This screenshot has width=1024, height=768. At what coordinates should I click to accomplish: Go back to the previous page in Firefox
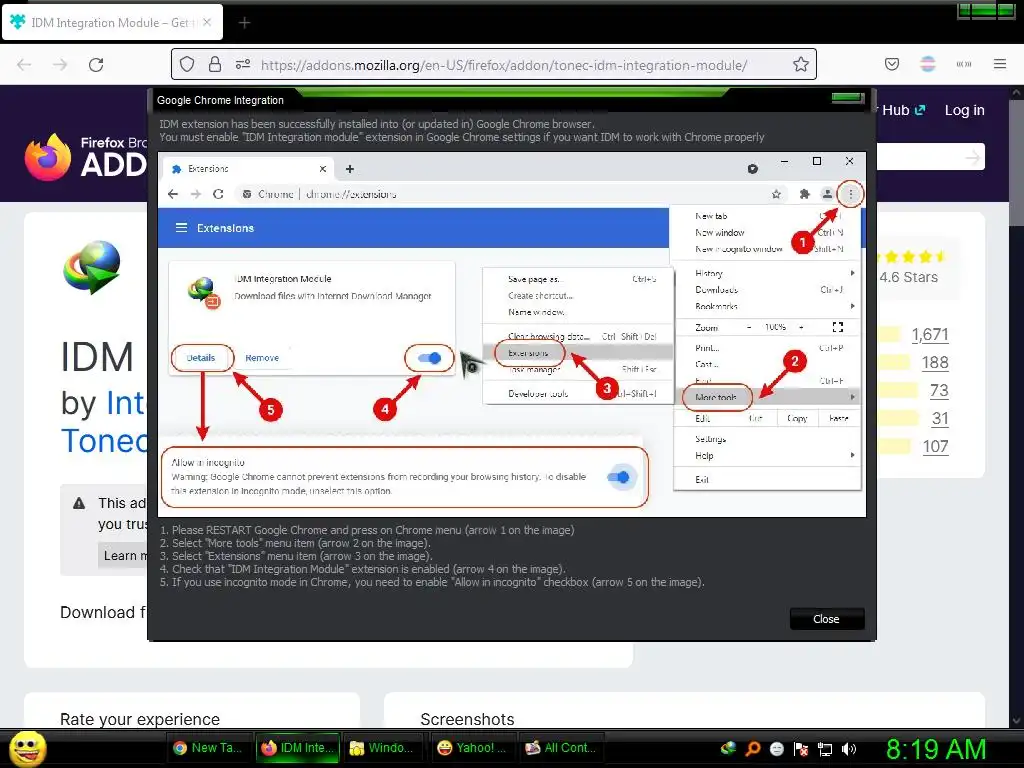coord(24,65)
